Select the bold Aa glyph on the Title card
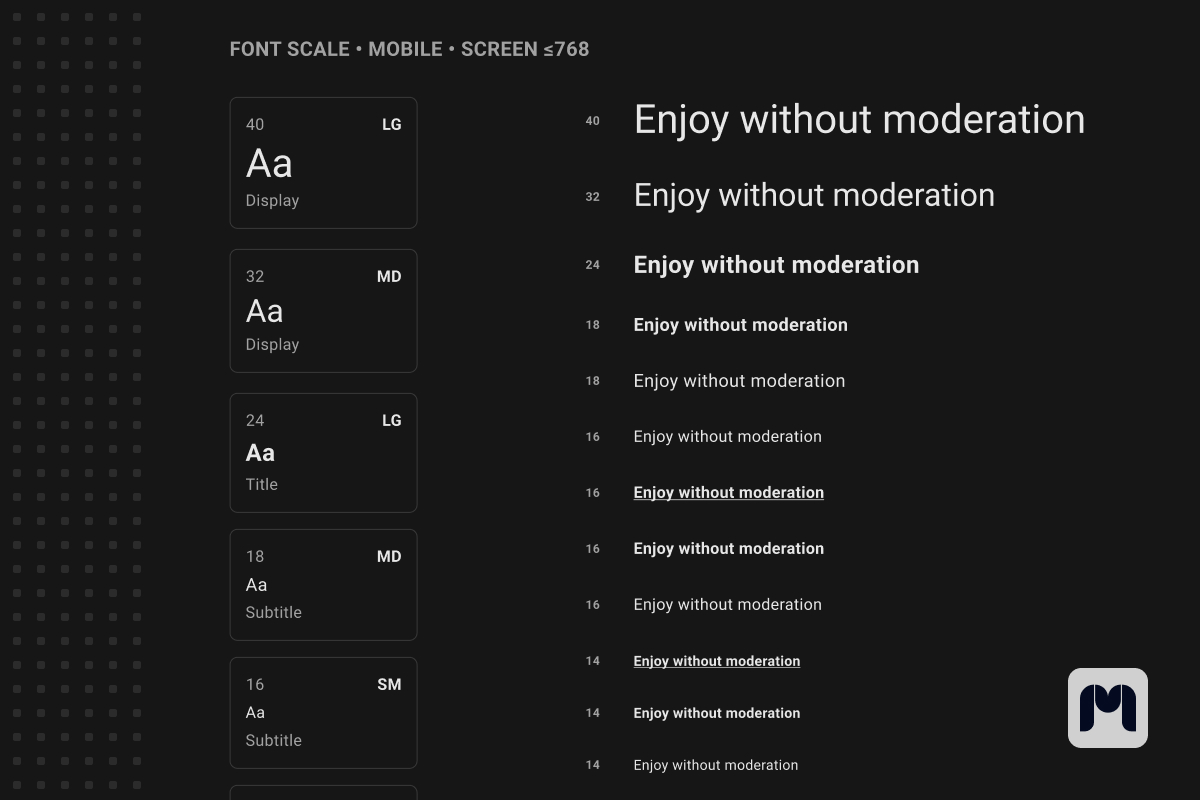Image resolution: width=1200 pixels, height=800 pixels. pos(260,452)
